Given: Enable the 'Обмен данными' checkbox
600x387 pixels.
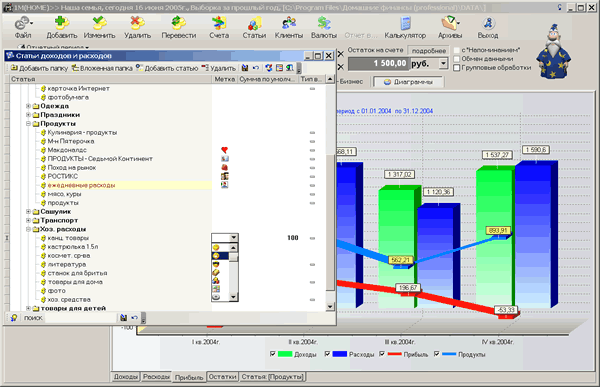Looking at the screenshot, I should coord(457,59).
